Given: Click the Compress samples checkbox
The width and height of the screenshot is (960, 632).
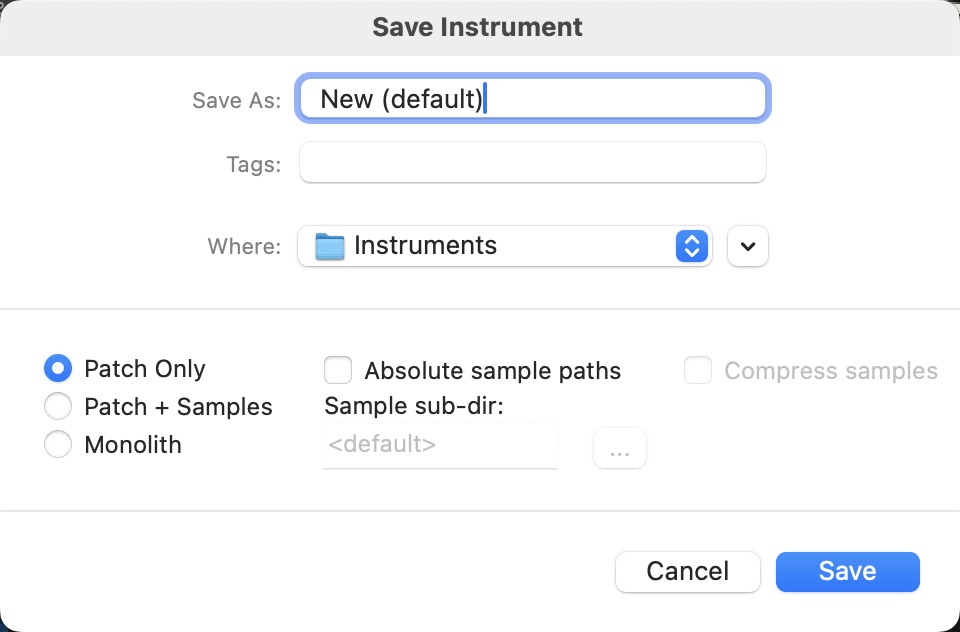Looking at the screenshot, I should tap(698, 370).
